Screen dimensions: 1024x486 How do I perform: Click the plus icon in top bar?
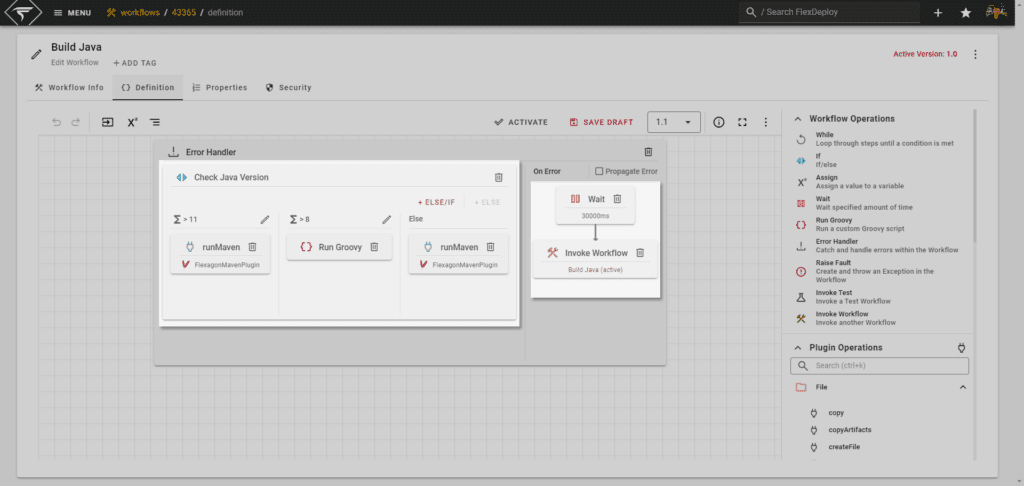[938, 13]
